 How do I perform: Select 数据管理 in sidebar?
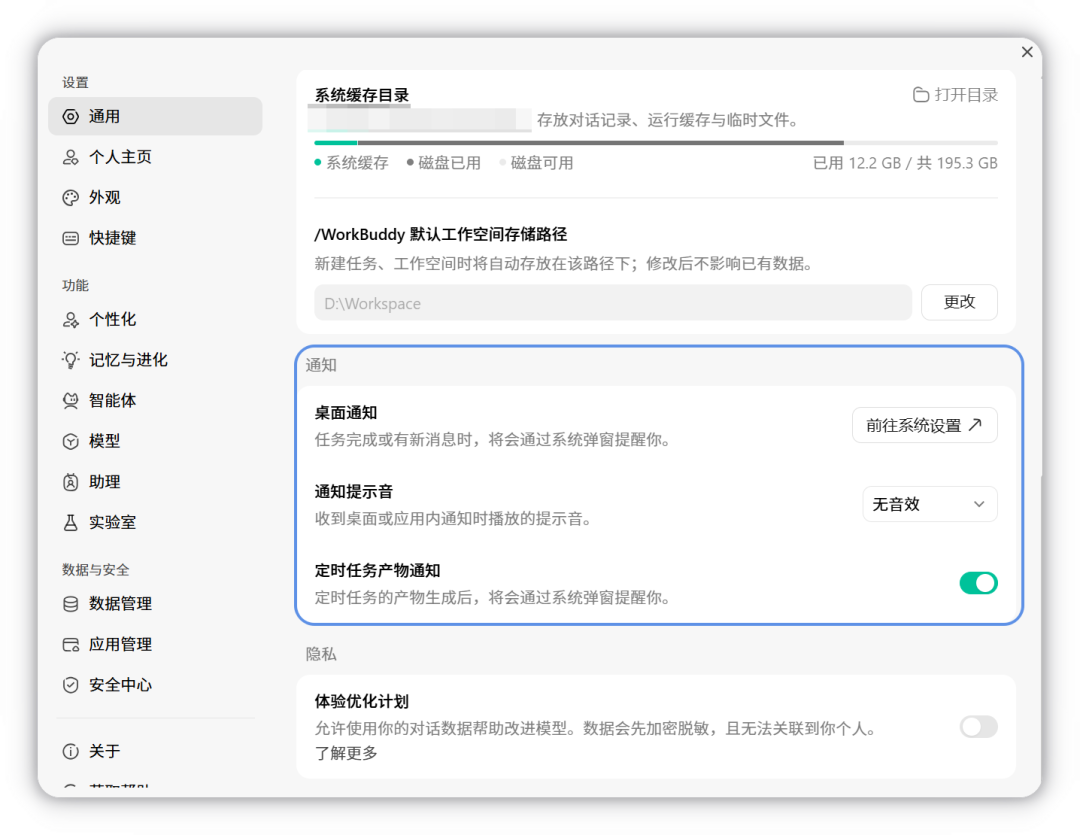pos(155,604)
